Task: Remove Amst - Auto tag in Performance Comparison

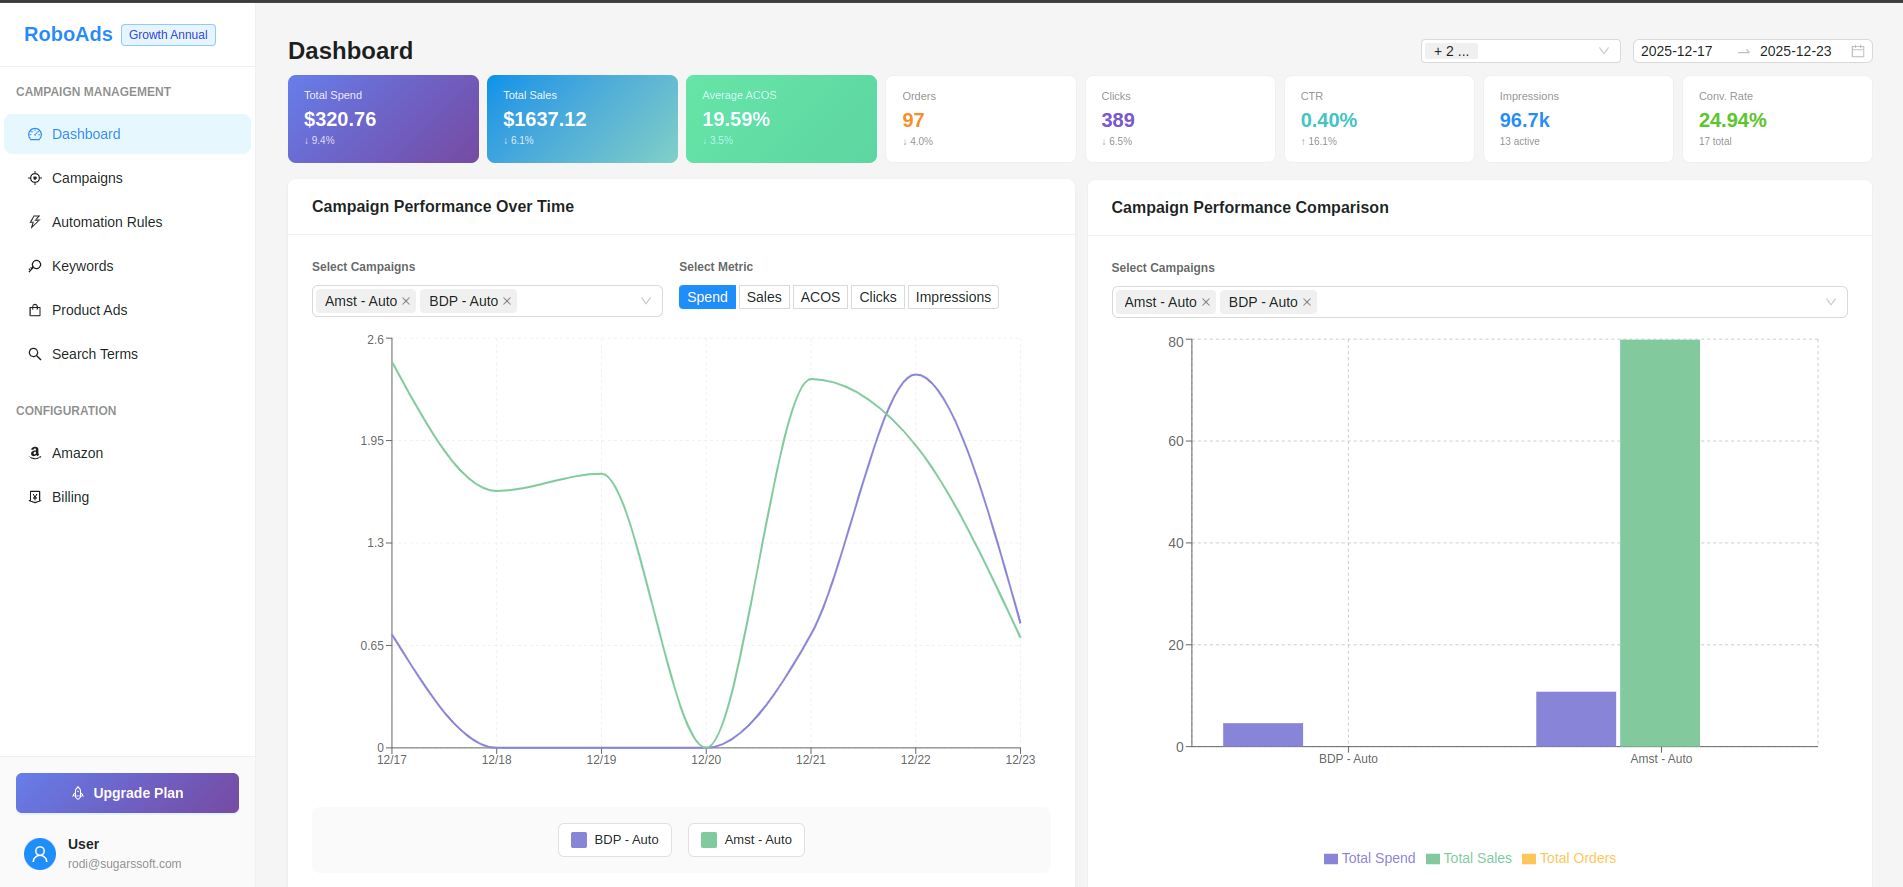Action: point(1206,302)
